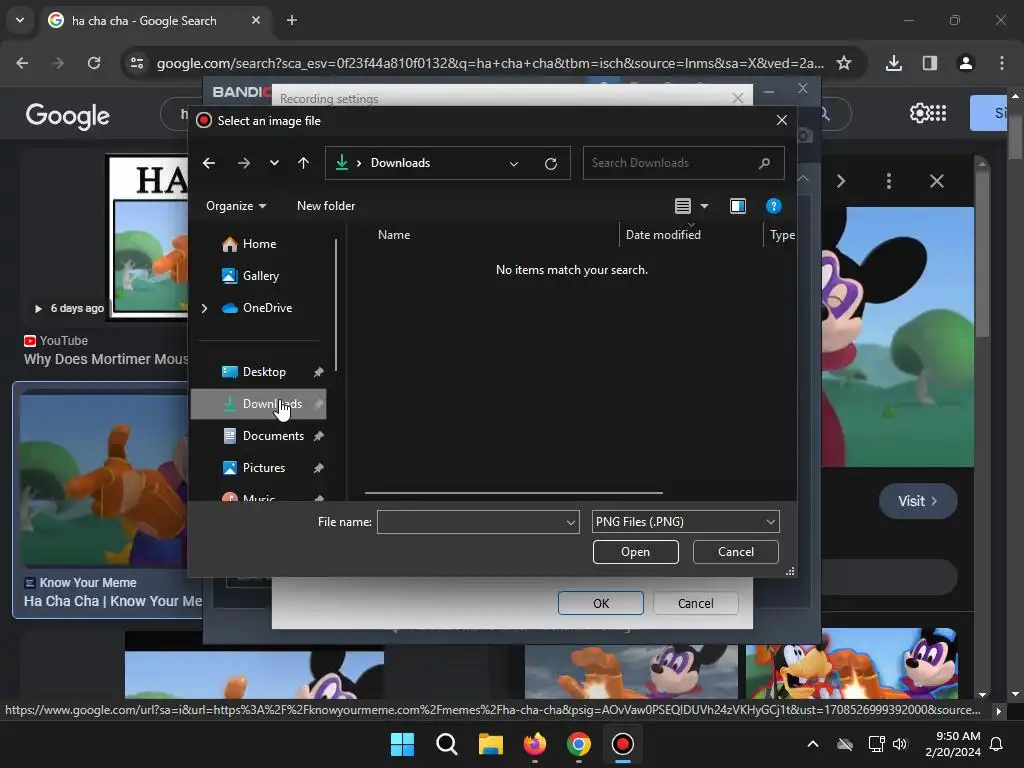The width and height of the screenshot is (1024, 768).
Task: Open taskbar Search
Action: click(447, 744)
